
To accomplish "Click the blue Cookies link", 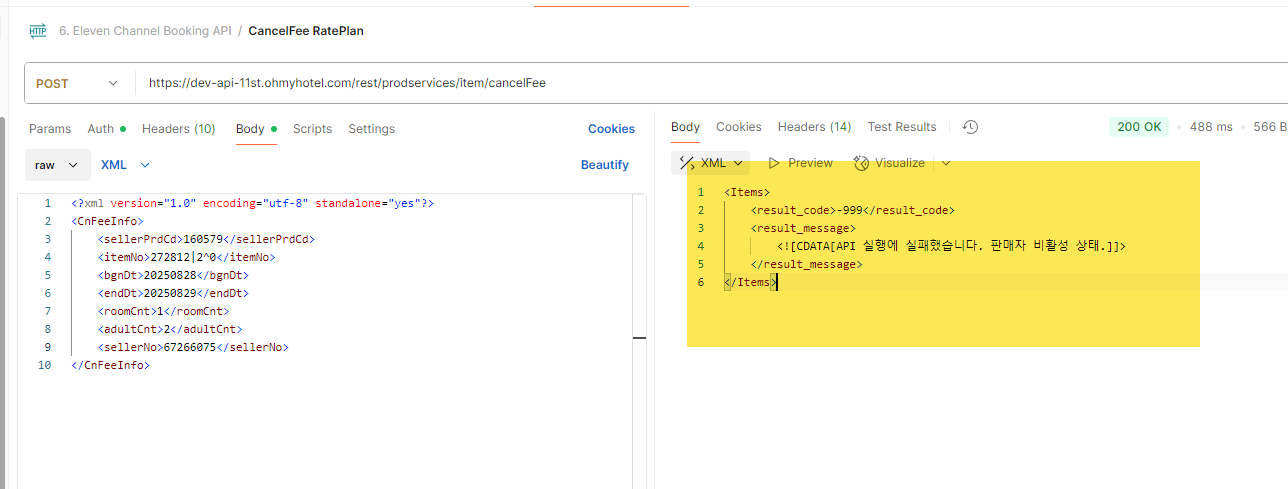I will (611, 129).
